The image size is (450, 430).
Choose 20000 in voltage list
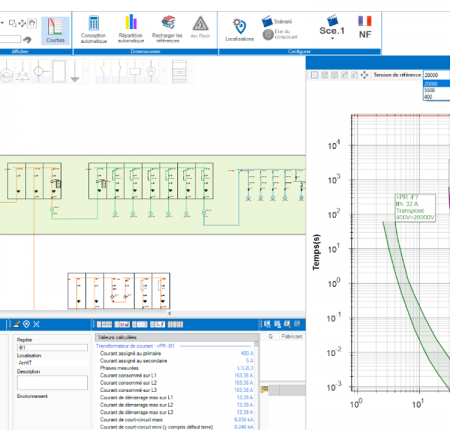[x=436, y=84]
